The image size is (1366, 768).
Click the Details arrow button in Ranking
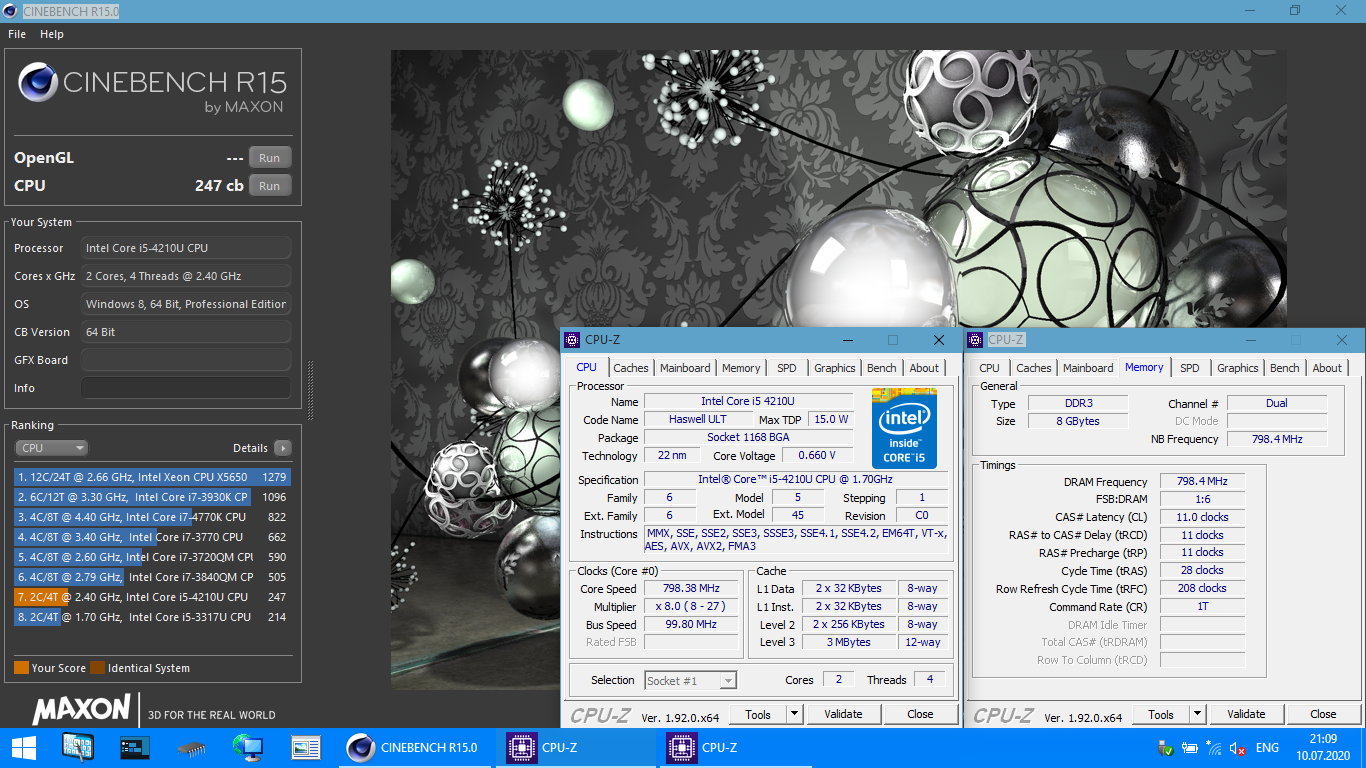coord(282,448)
